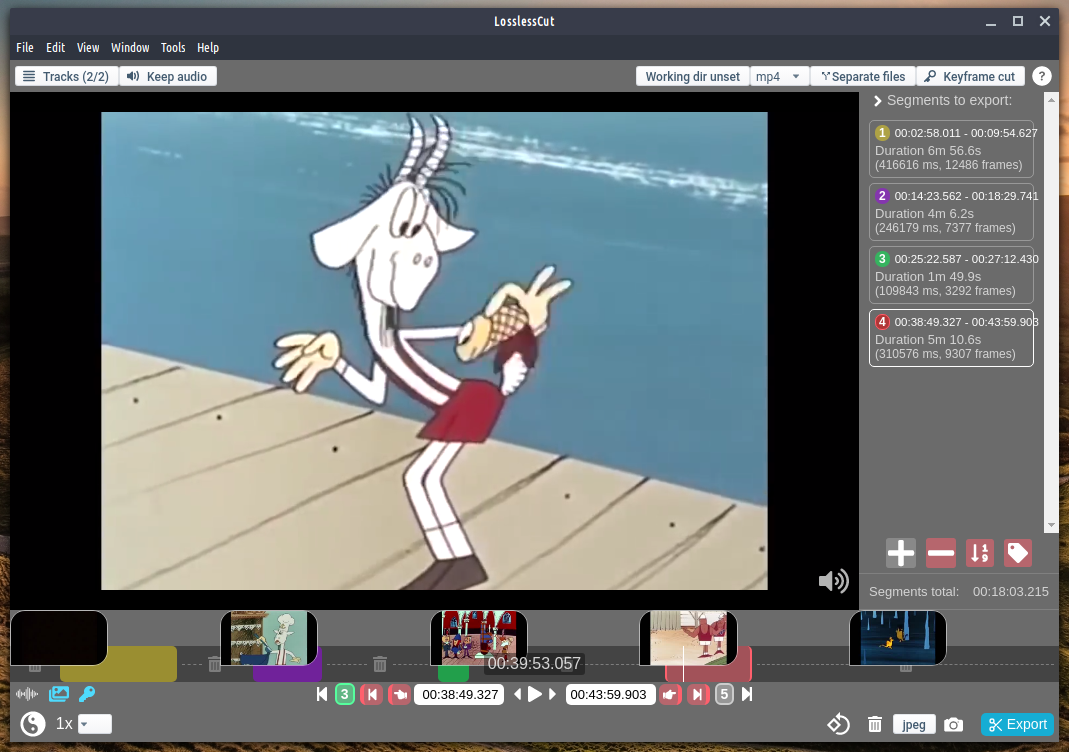This screenshot has width=1069, height=752.
Task: Open the timeline zoom 1x dropdown
Action: point(95,724)
